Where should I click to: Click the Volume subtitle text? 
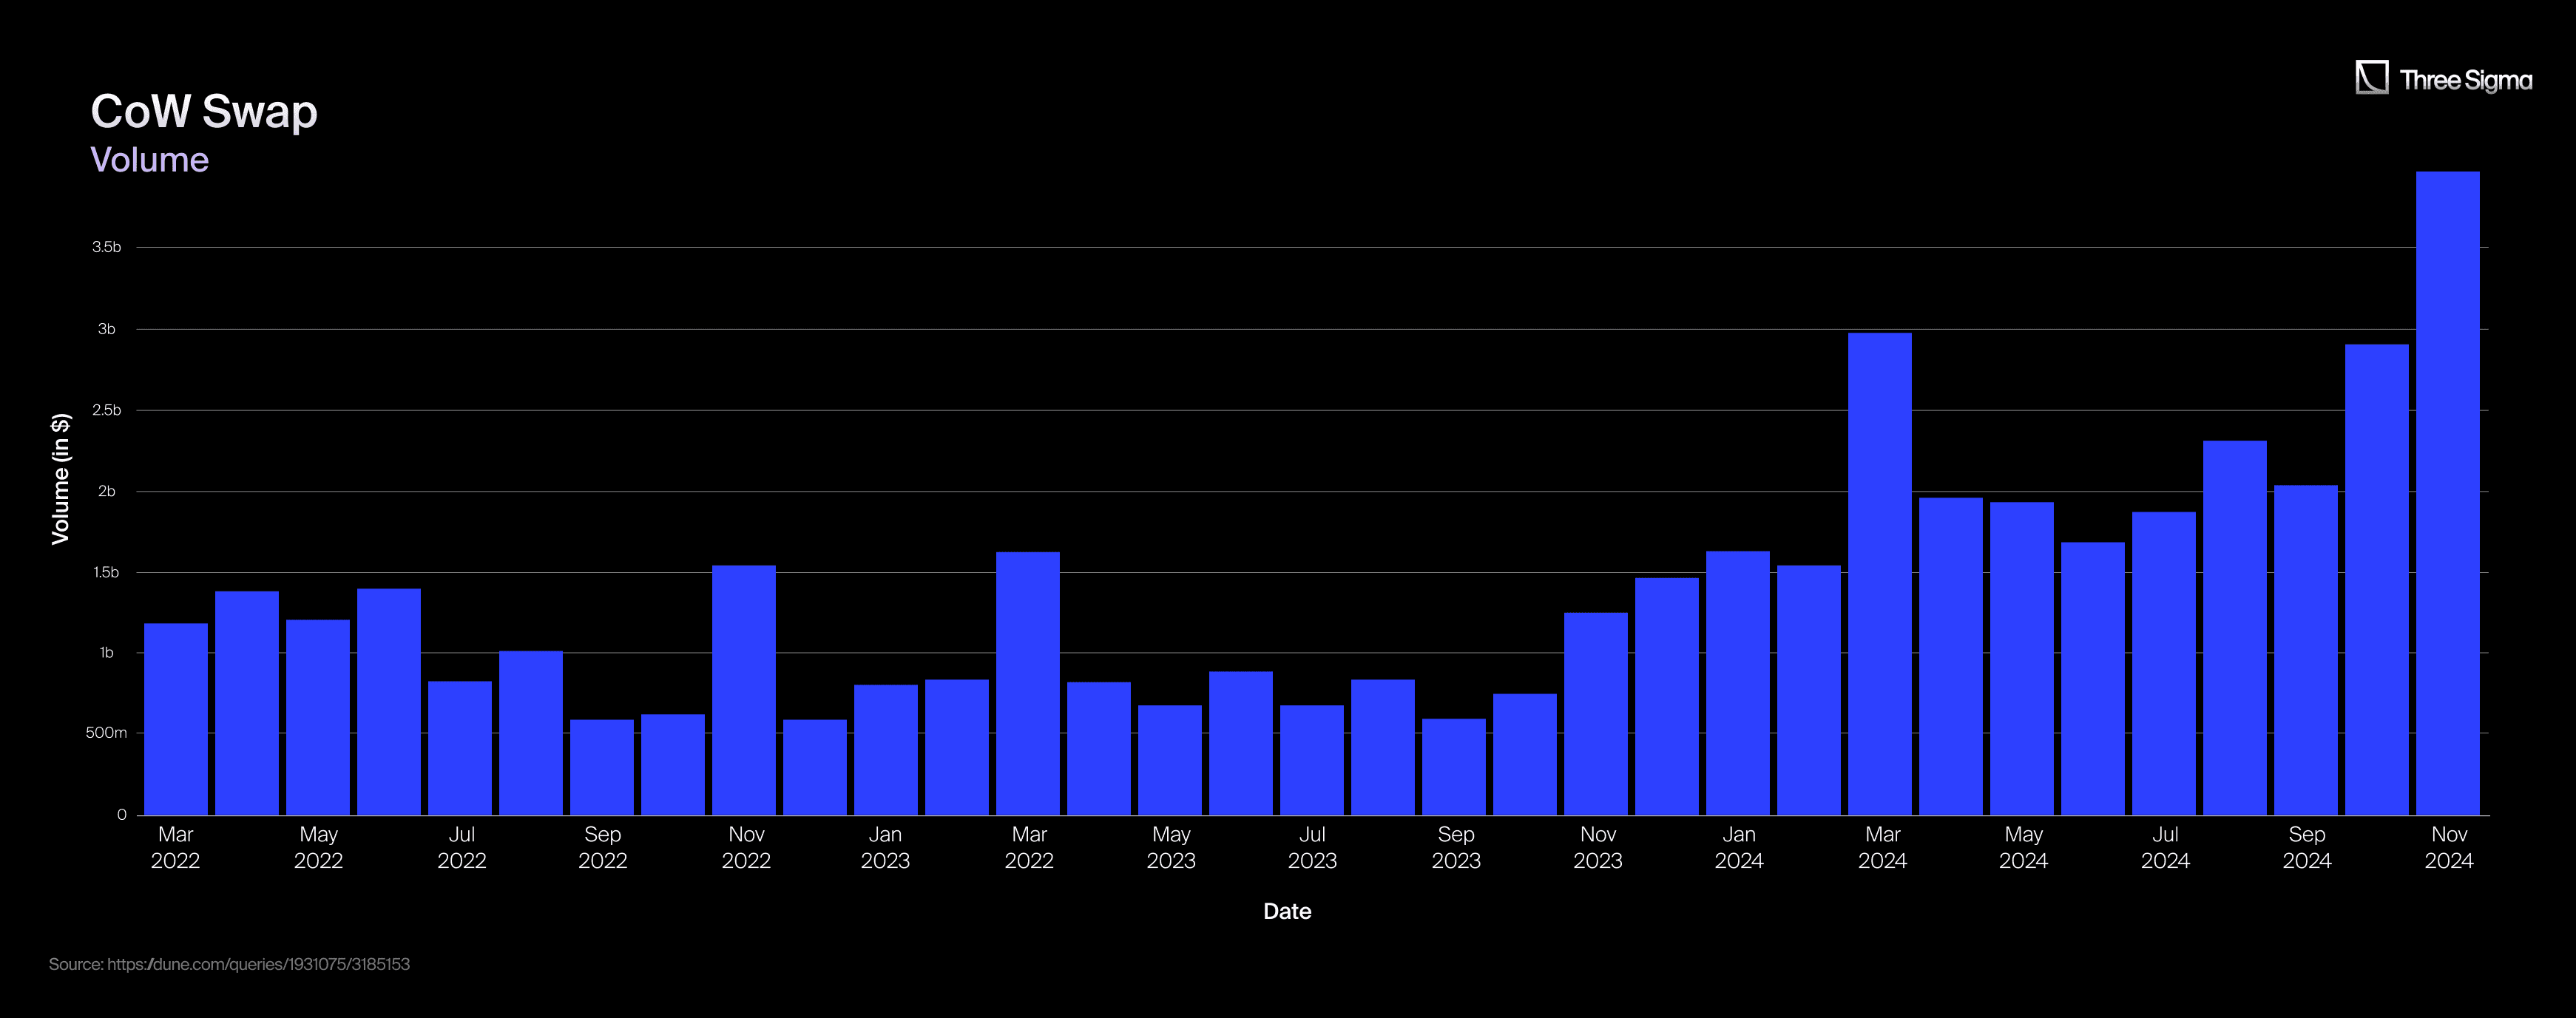coord(149,160)
